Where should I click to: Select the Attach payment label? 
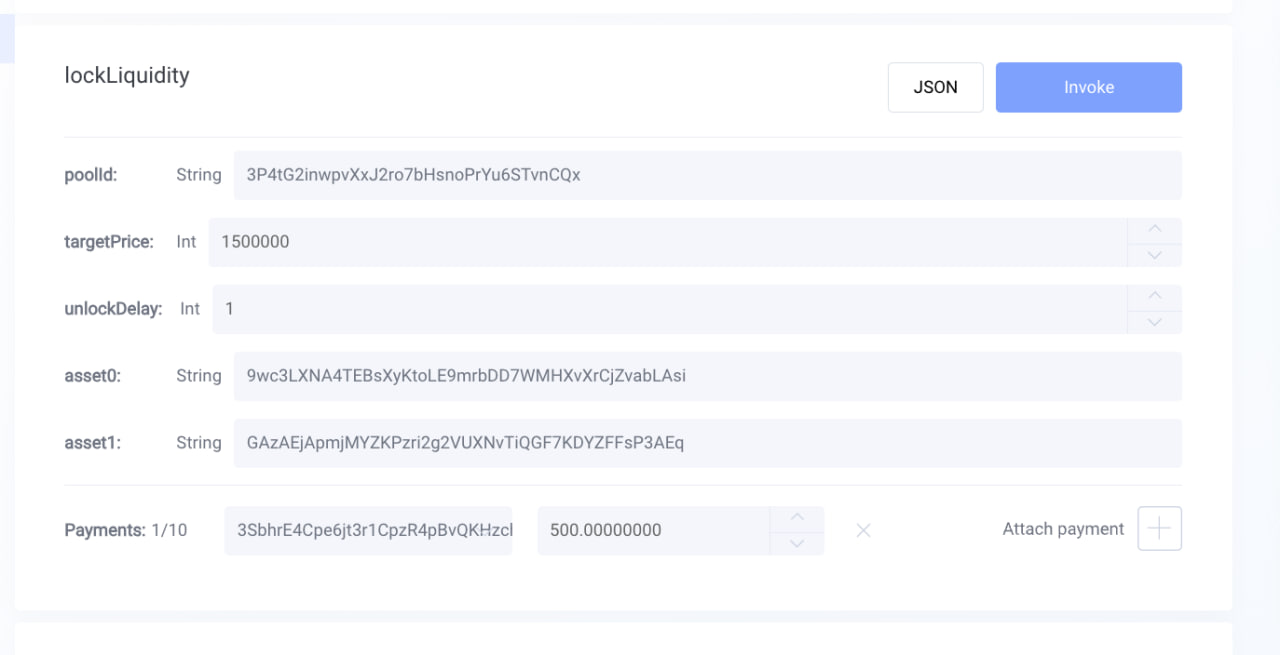1063,529
